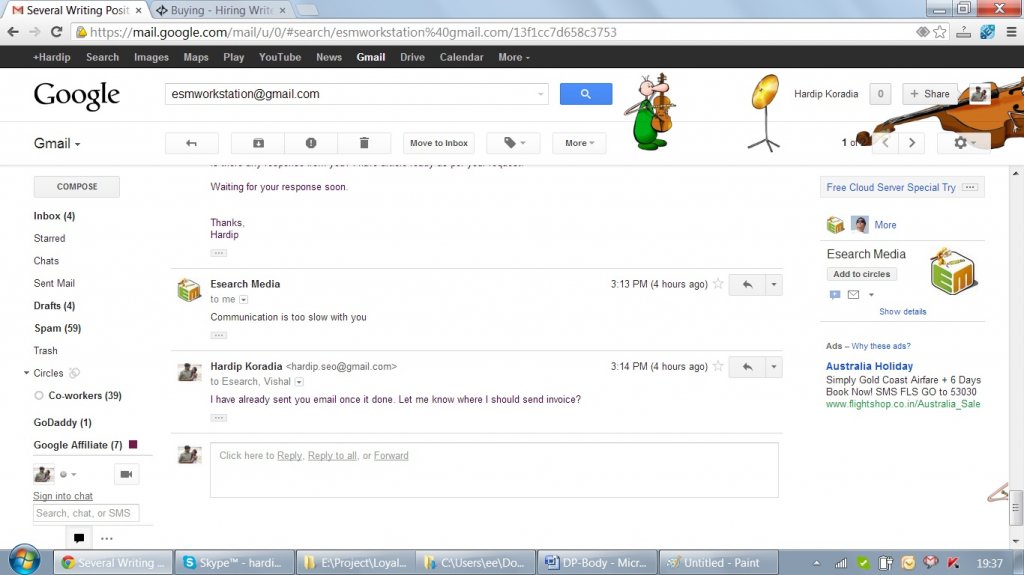Expand trimmed content under invoice message
The image size is (1024, 575).
[x=219, y=418]
